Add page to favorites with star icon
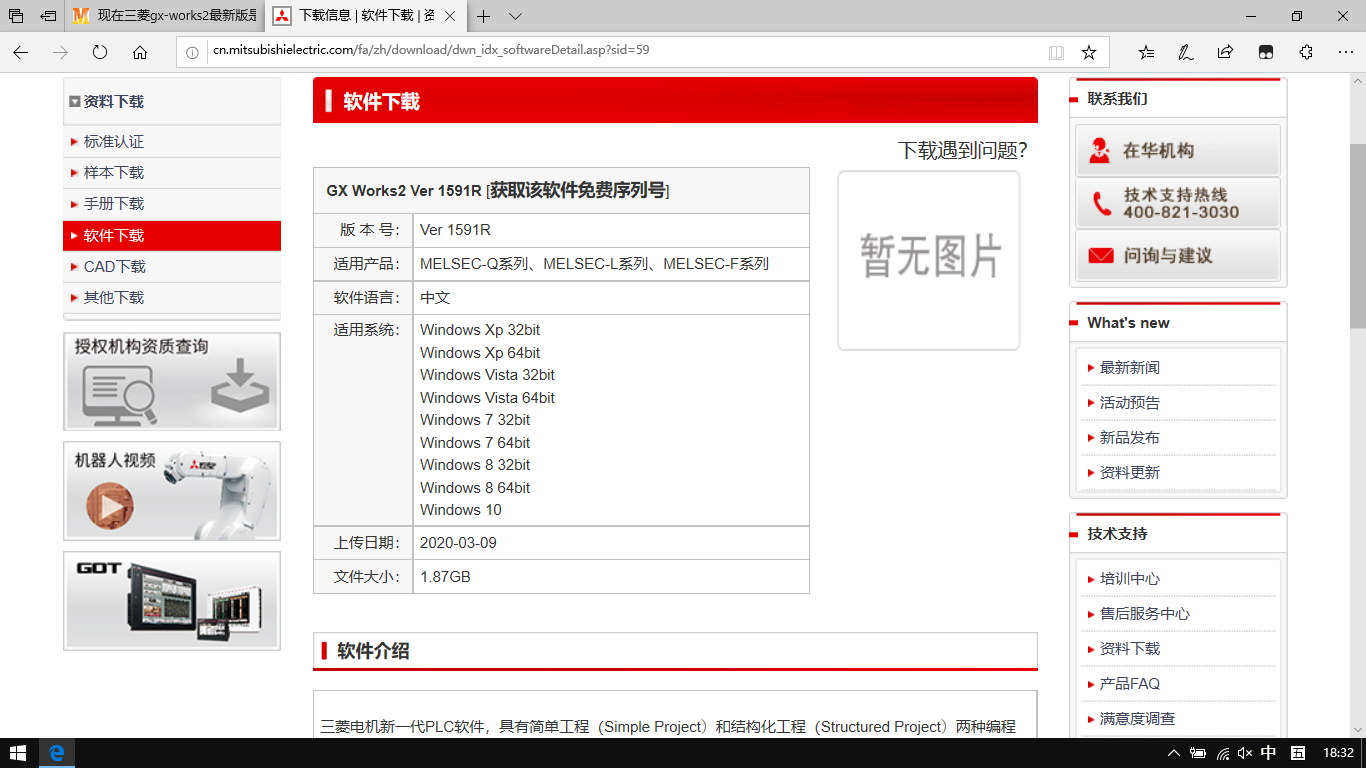The width and height of the screenshot is (1366, 768). tap(1089, 52)
